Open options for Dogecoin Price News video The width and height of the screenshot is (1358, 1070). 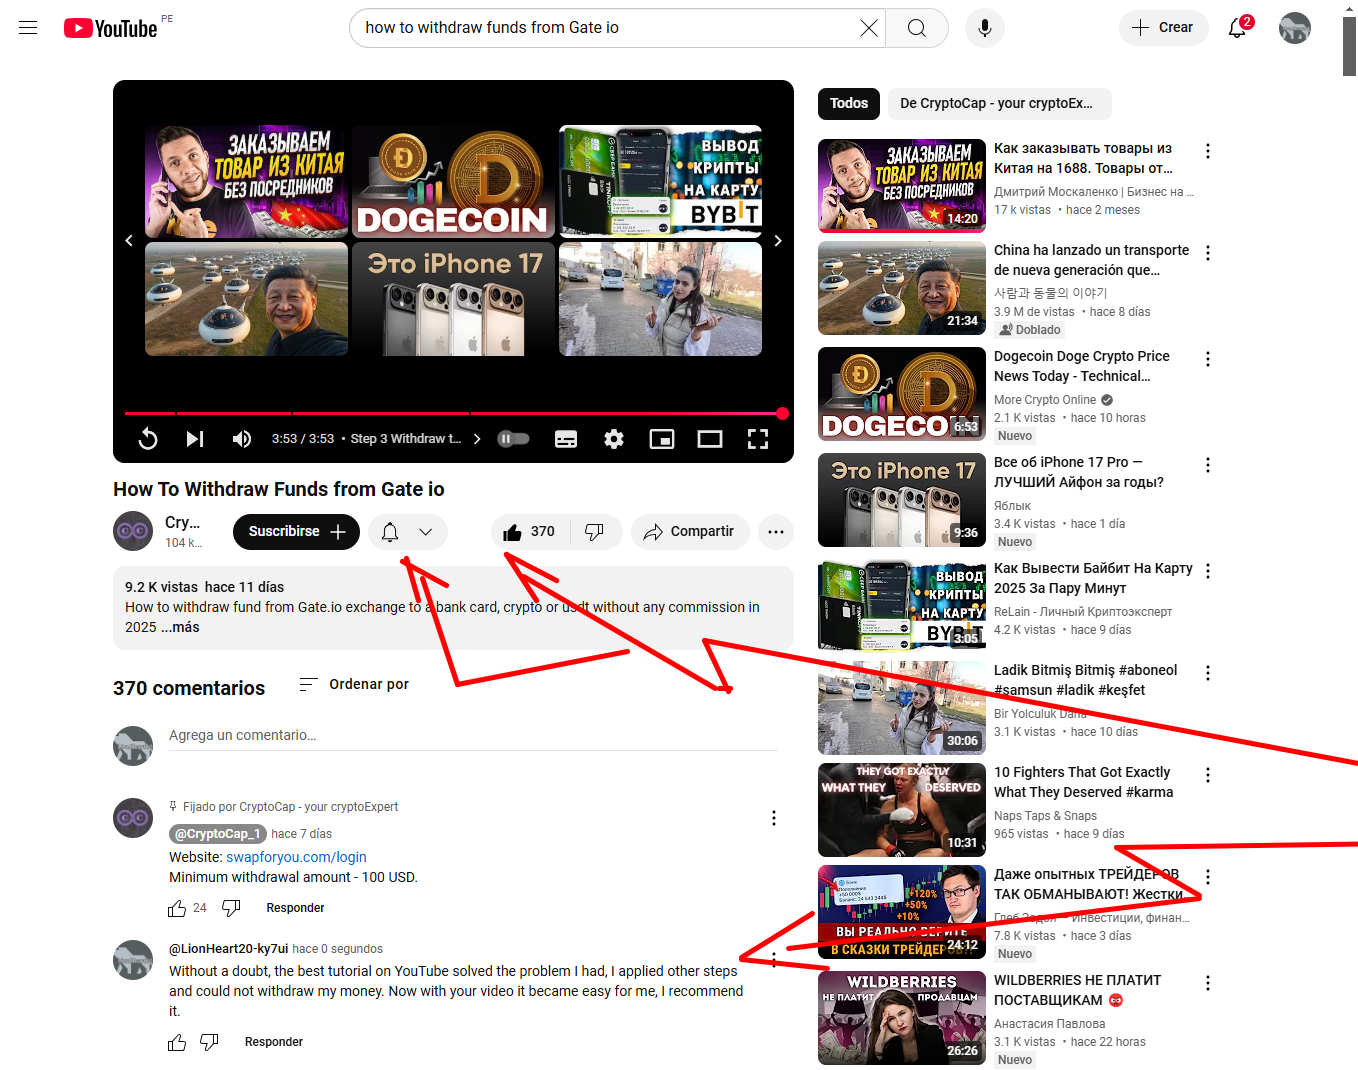click(1208, 359)
